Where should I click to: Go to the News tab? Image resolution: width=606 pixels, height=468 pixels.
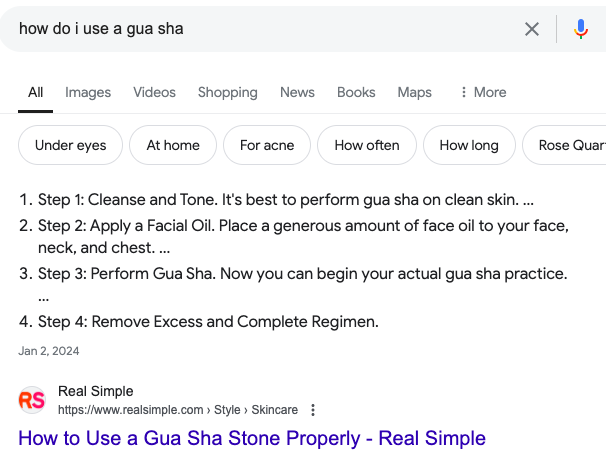[x=297, y=92]
